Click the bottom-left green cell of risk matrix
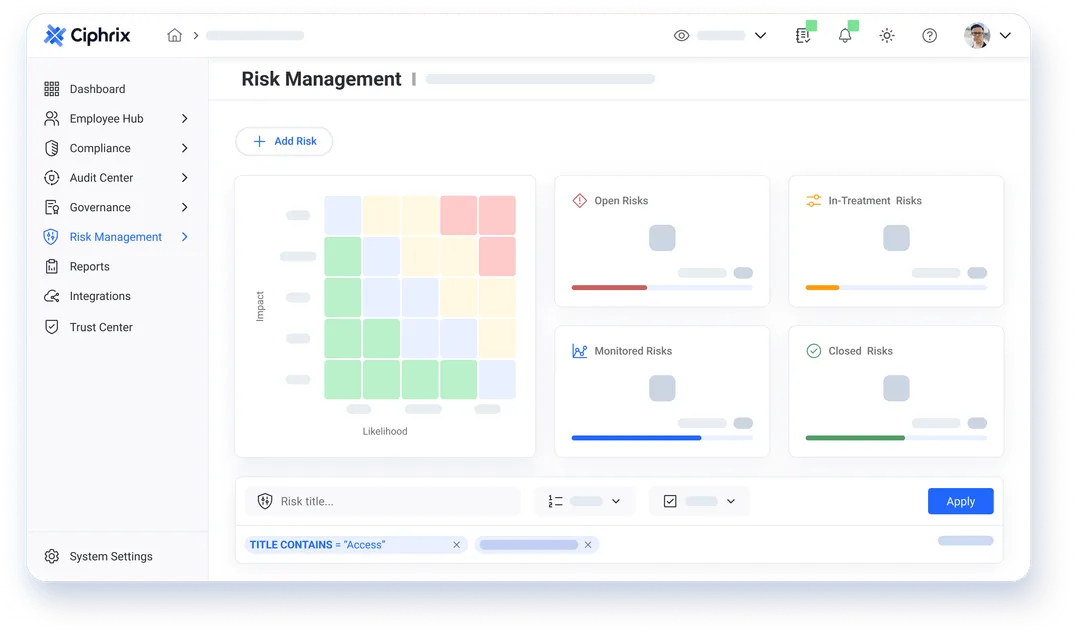The width and height of the screenshot is (1080, 641). 343,379
